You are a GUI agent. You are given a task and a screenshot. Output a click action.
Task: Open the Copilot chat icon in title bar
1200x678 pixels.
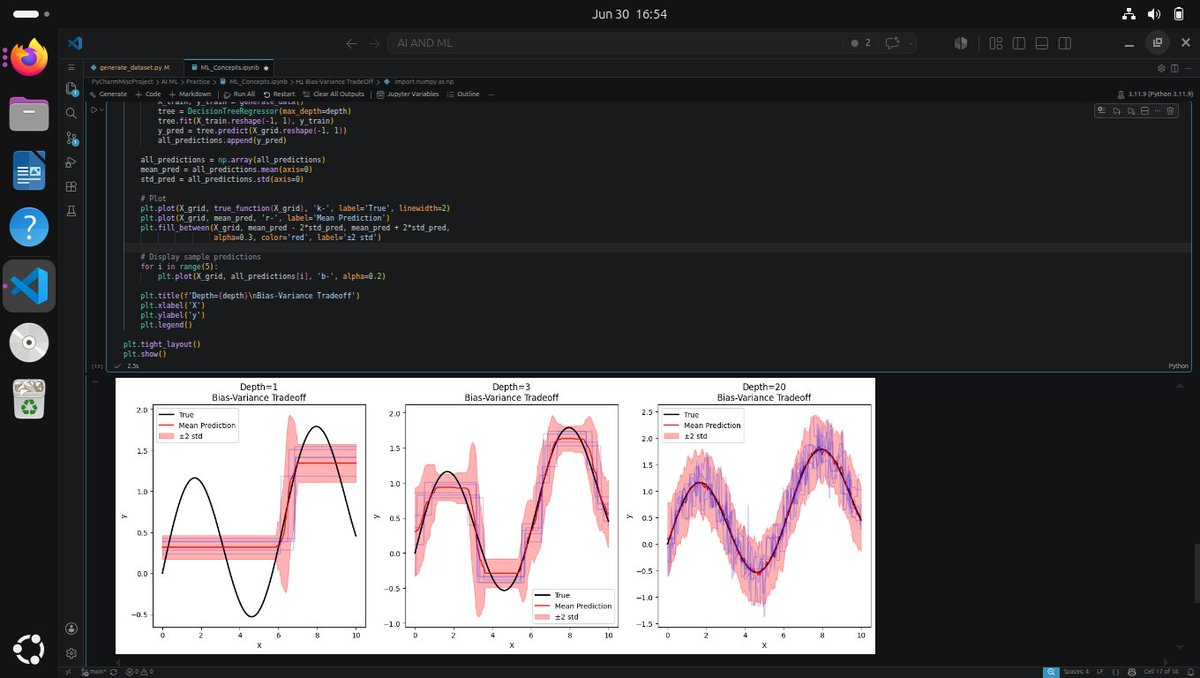click(x=891, y=43)
